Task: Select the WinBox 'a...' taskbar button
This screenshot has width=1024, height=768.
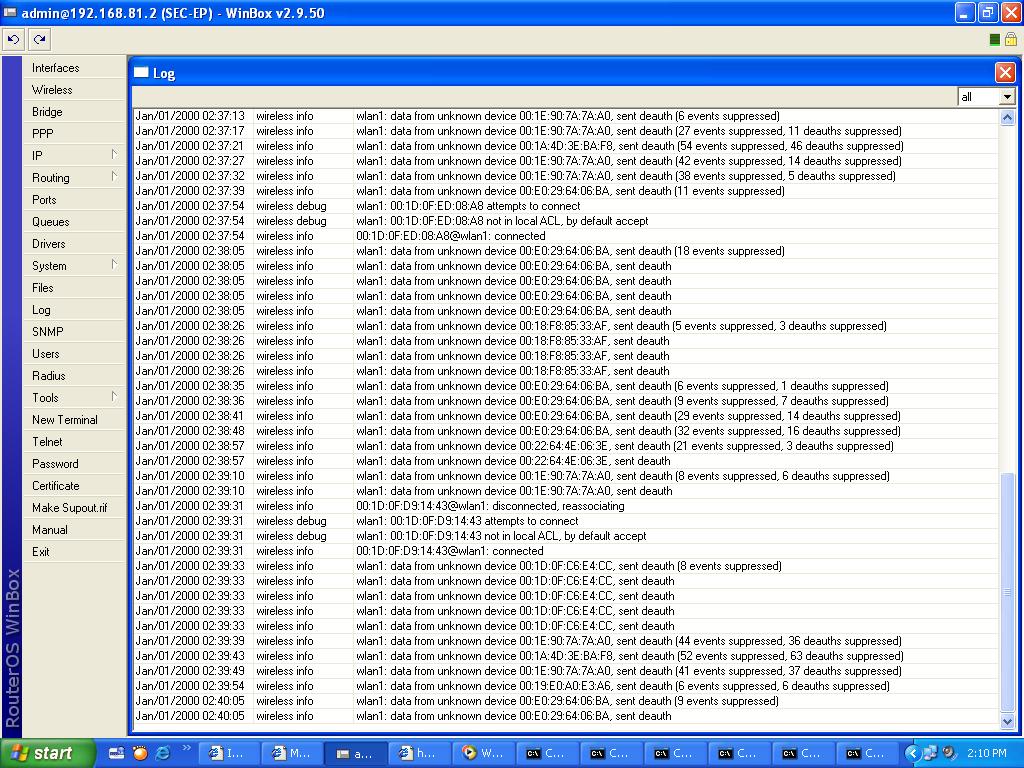Action: 356,753
